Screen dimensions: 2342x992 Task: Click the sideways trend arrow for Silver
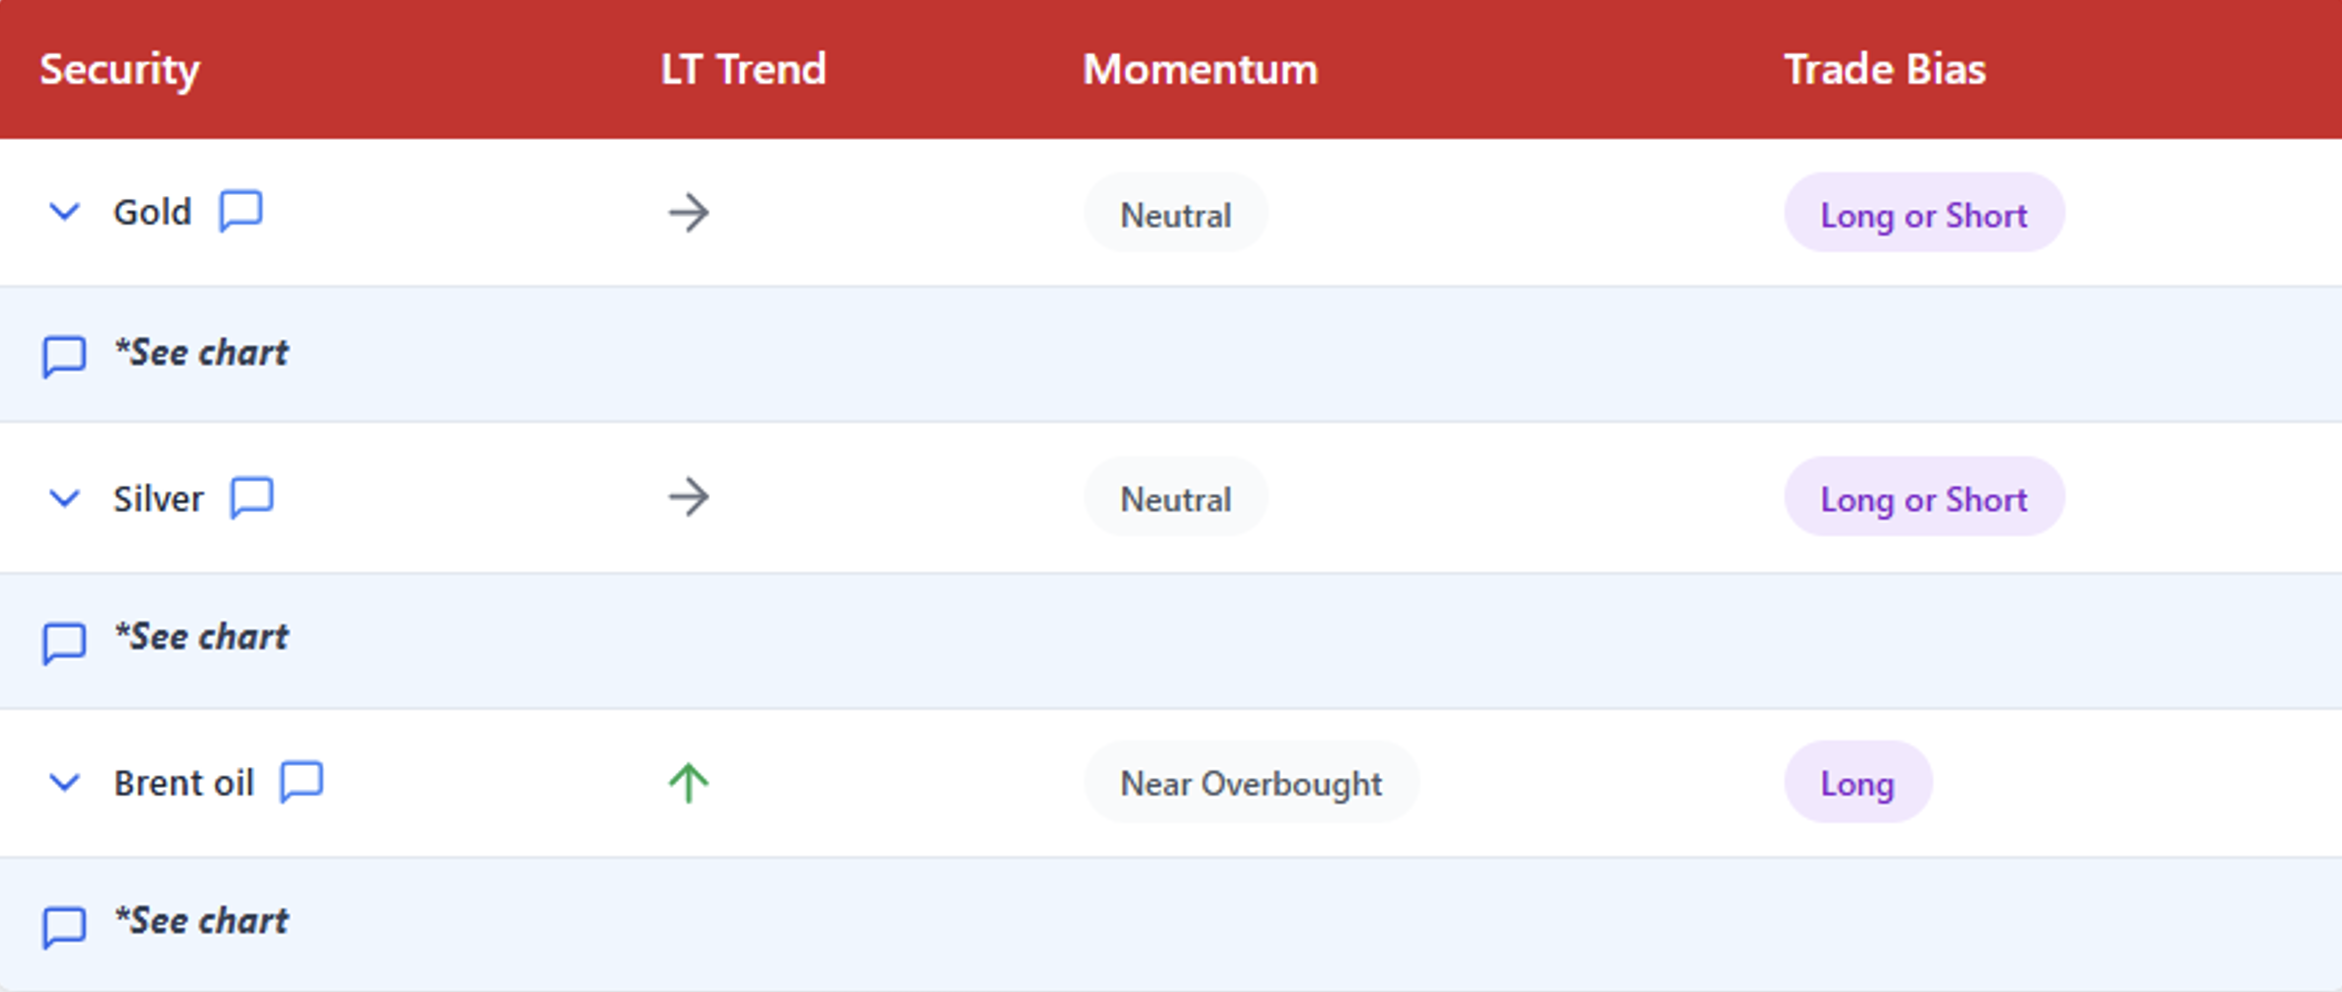coord(688,497)
